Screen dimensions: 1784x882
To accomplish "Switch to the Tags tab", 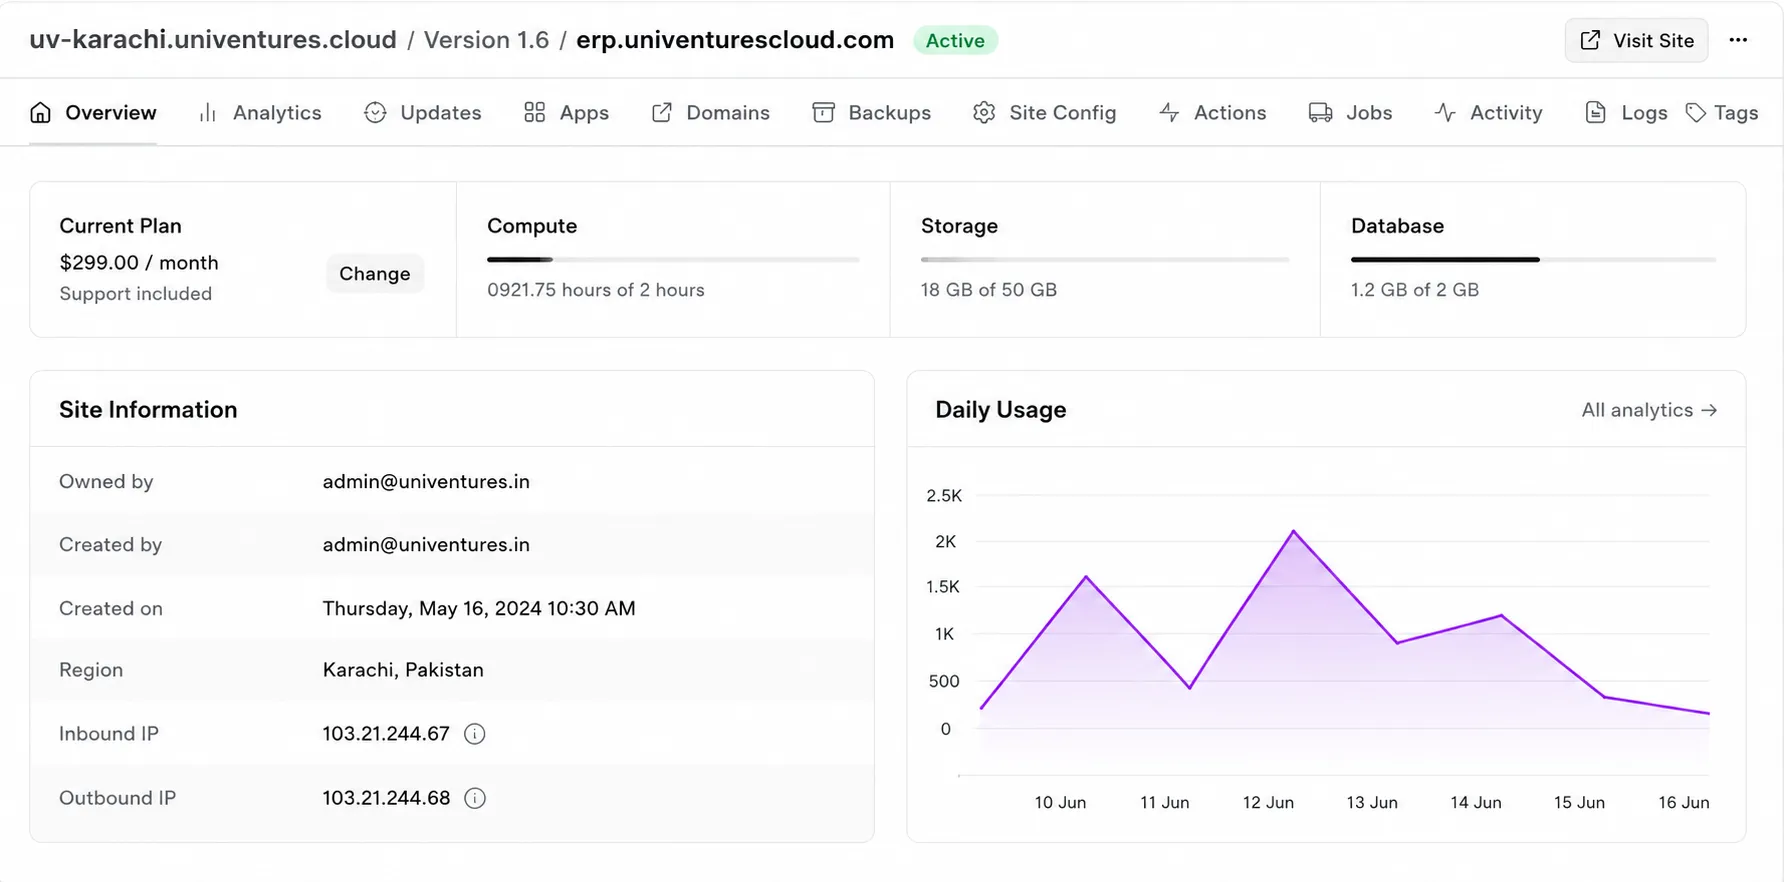I will click(x=1722, y=113).
